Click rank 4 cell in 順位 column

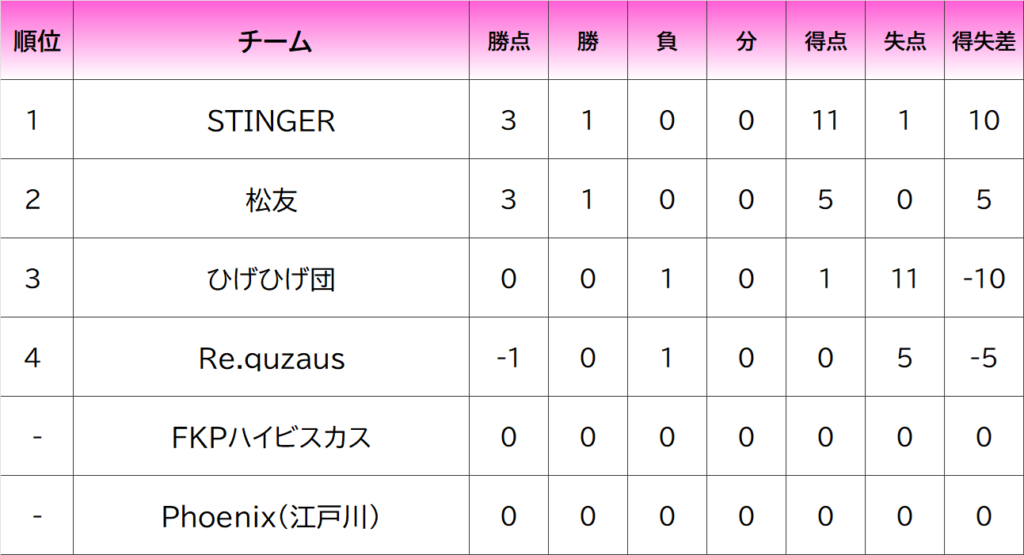click(37, 357)
